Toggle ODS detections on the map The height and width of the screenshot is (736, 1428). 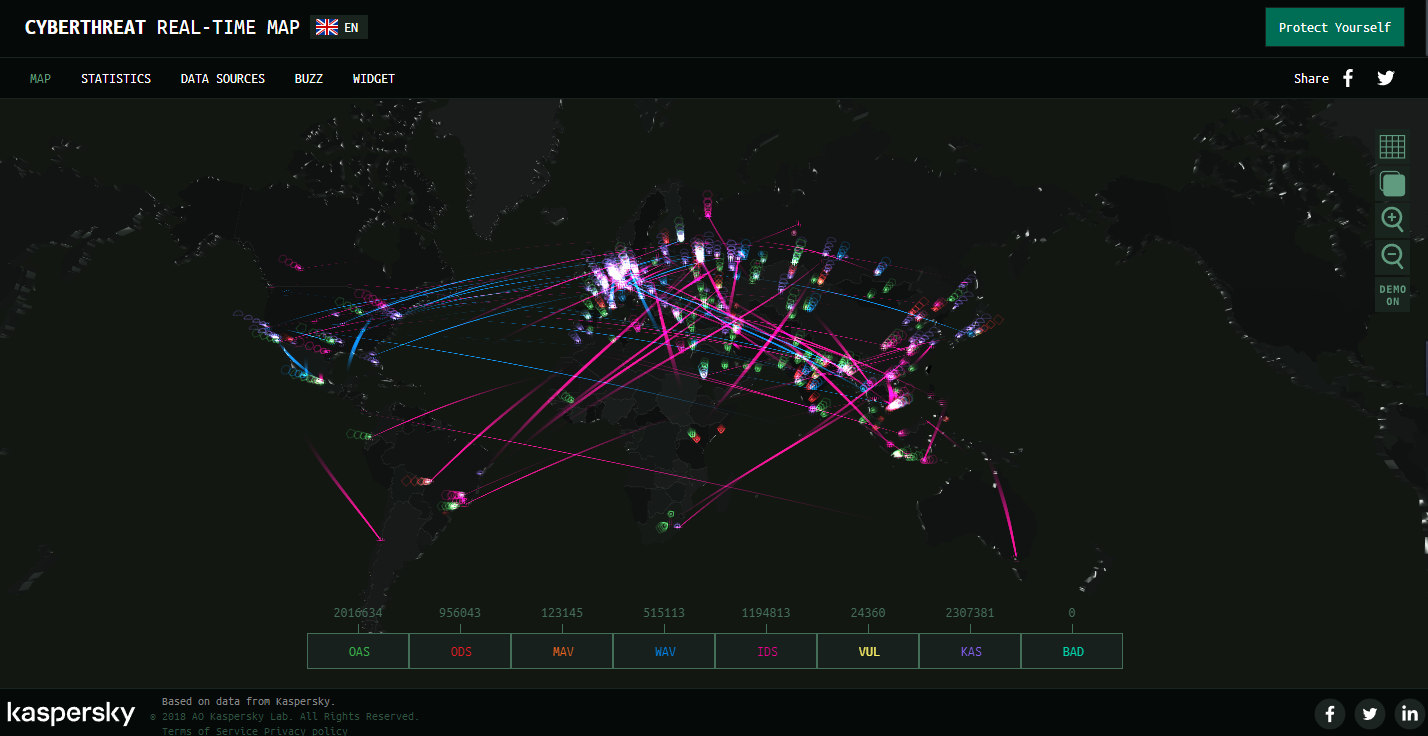[x=460, y=651]
